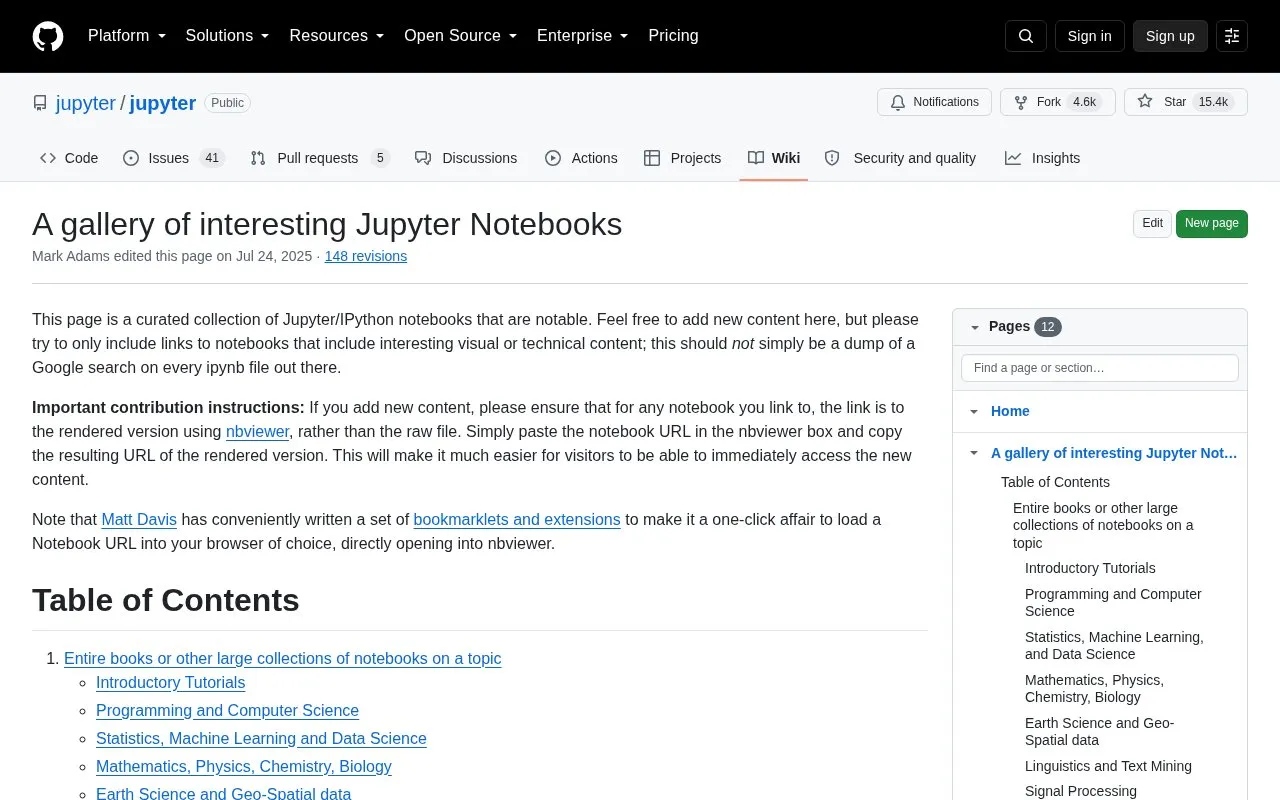The width and height of the screenshot is (1280, 800).
Task: Open the Code tab
Action: coord(69,158)
